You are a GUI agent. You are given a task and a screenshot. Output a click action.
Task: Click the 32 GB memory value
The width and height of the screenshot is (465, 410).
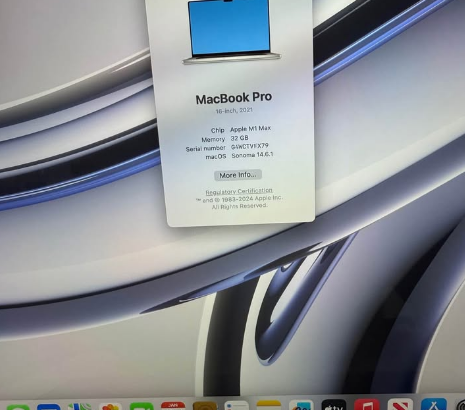pyautogui.click(x=239, y=137)
